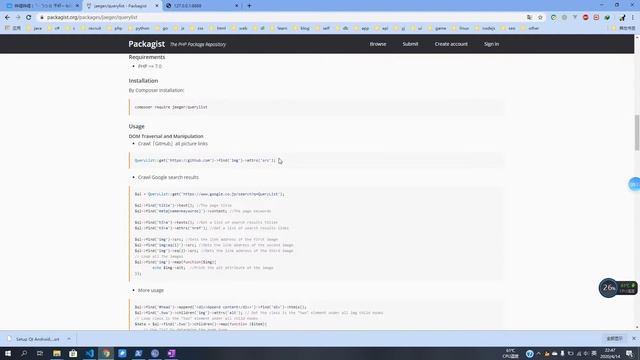Switch to the 127.0.0.1:8888 tab
The width and height of the screenshot is (640, 360).
click(202, 6)
